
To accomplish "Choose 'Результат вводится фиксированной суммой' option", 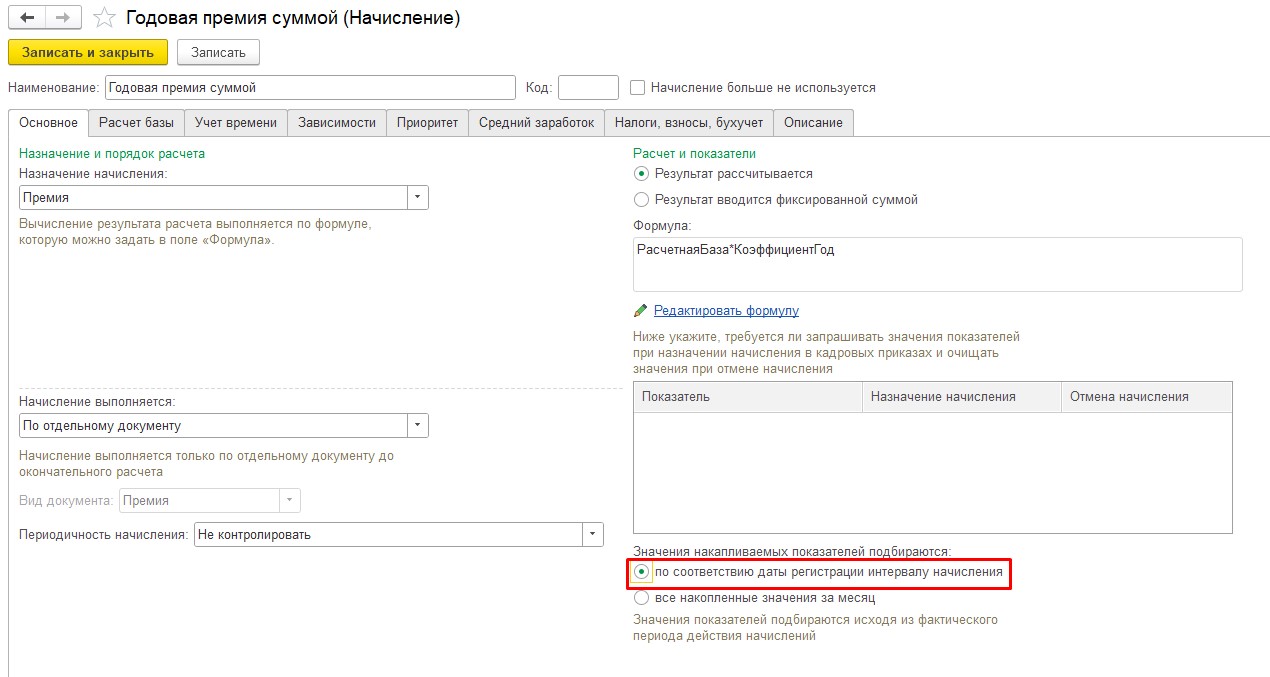I will [642, 200].
